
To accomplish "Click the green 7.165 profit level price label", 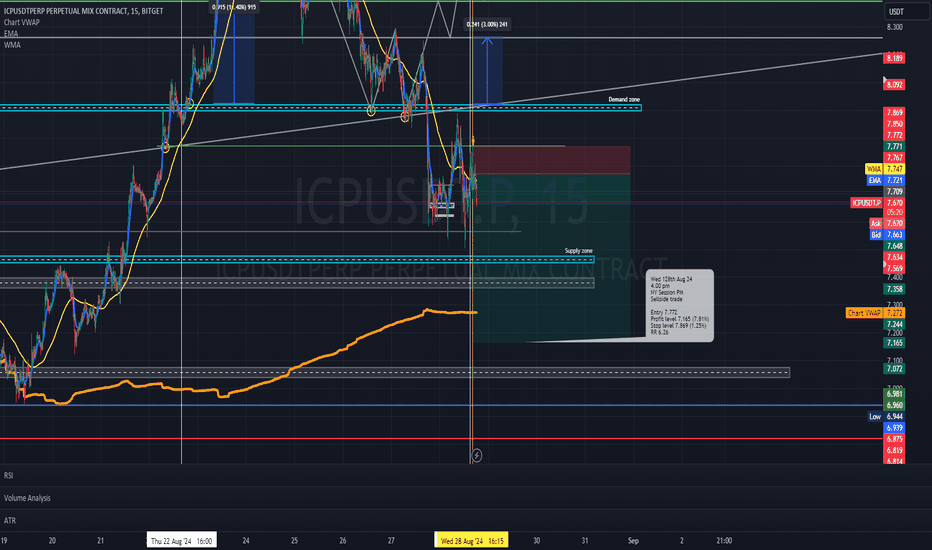I will pyautogui.click(x=894, y=342).
